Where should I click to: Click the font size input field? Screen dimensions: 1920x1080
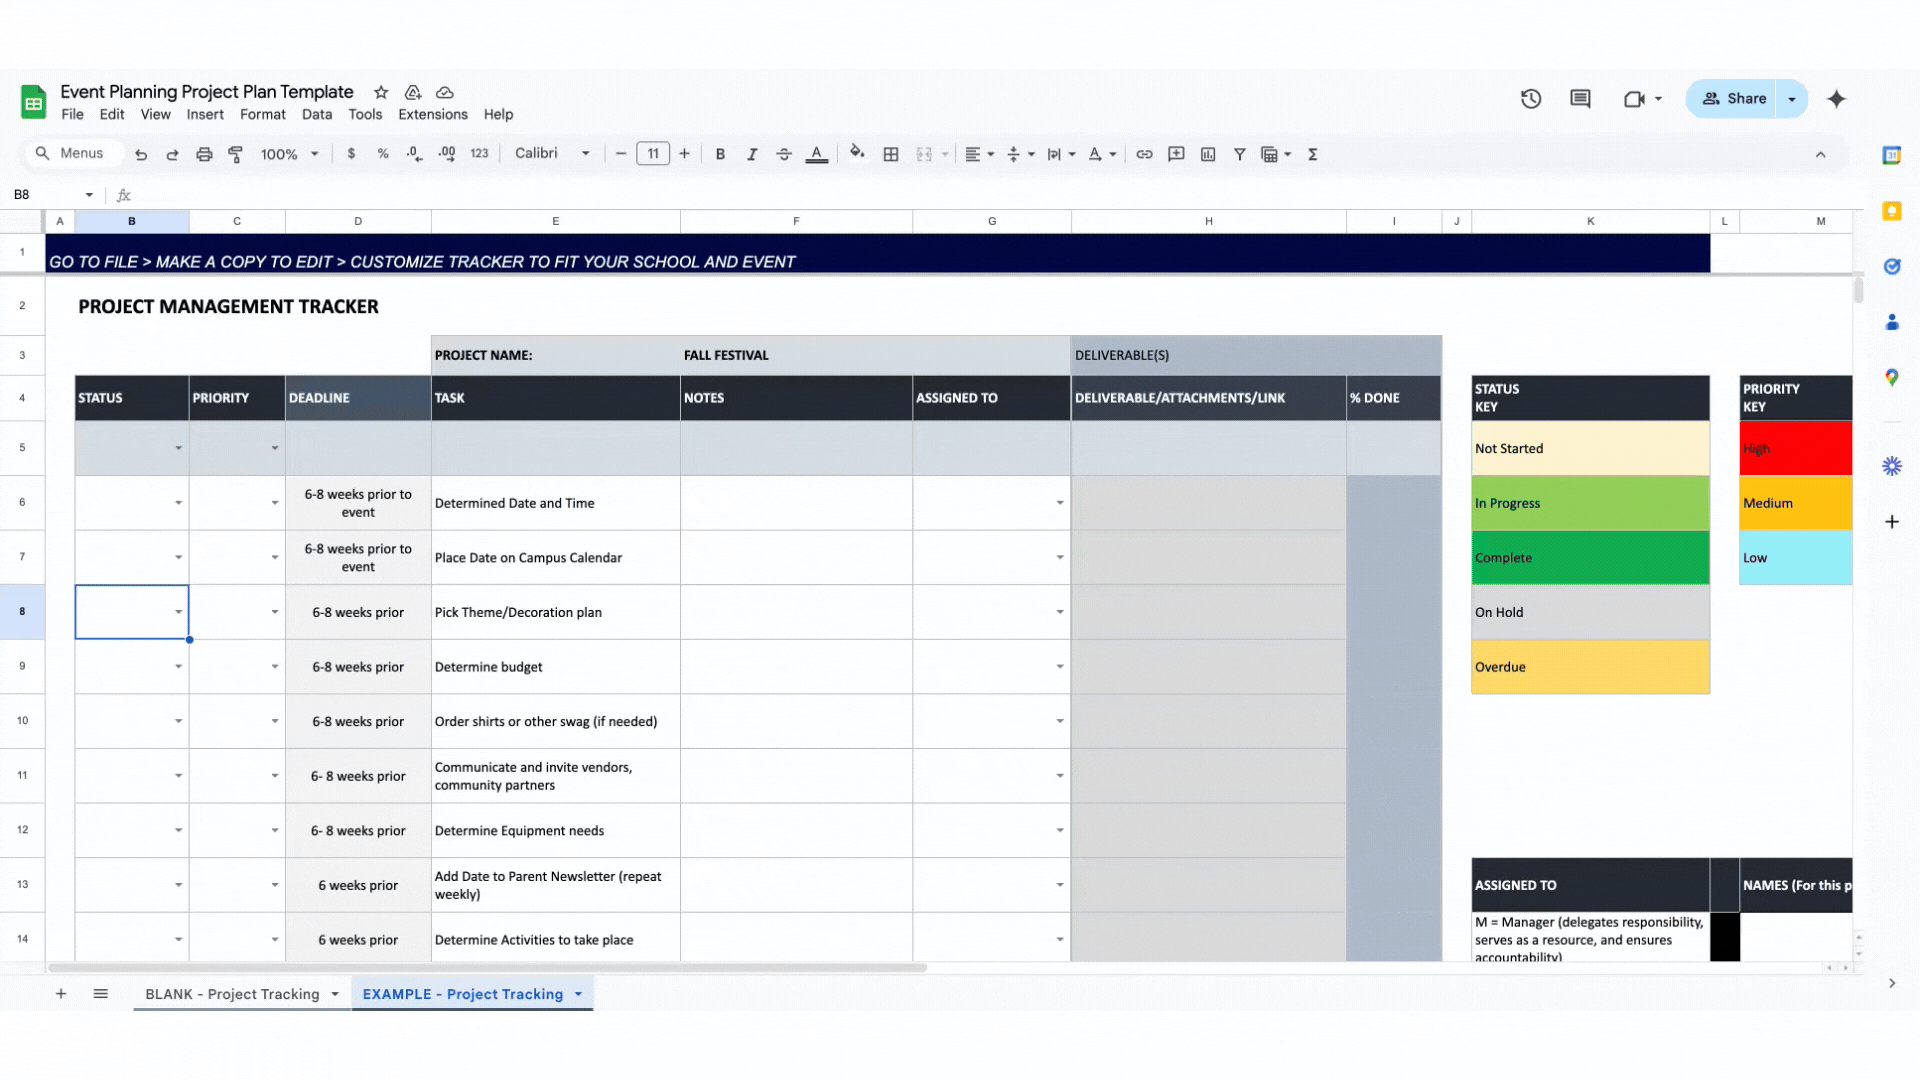pos(652,154)
